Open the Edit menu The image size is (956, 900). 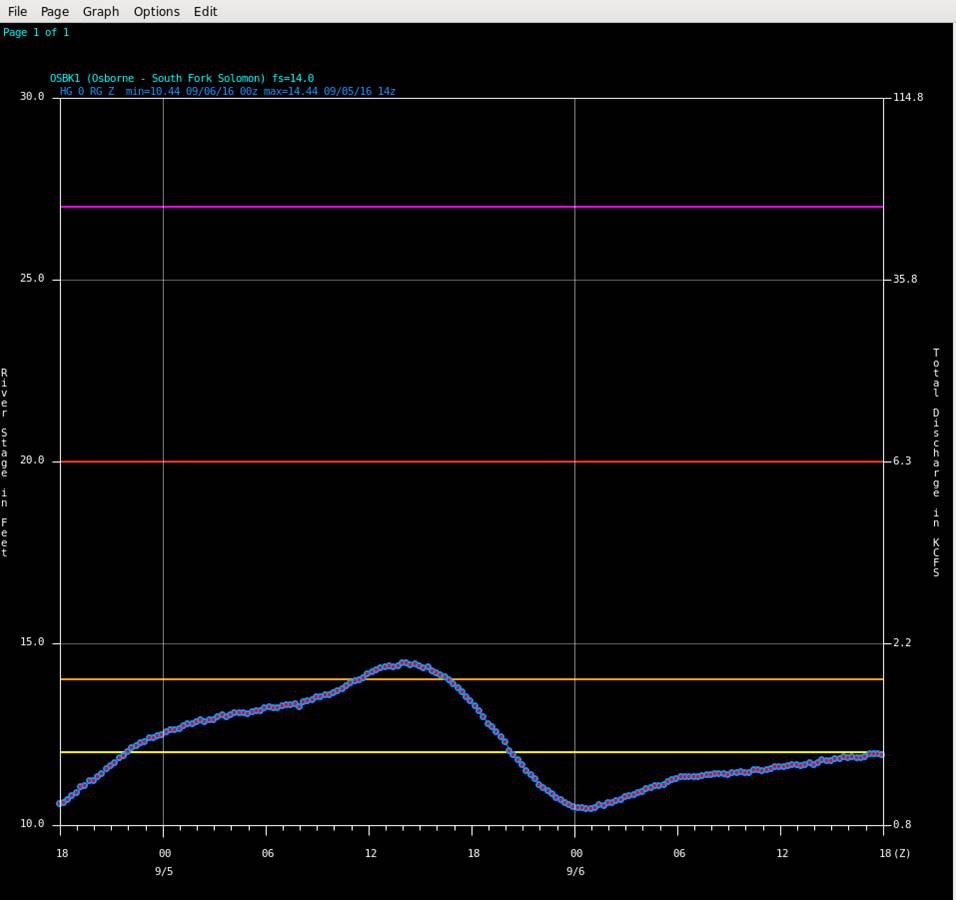point(205,12)
